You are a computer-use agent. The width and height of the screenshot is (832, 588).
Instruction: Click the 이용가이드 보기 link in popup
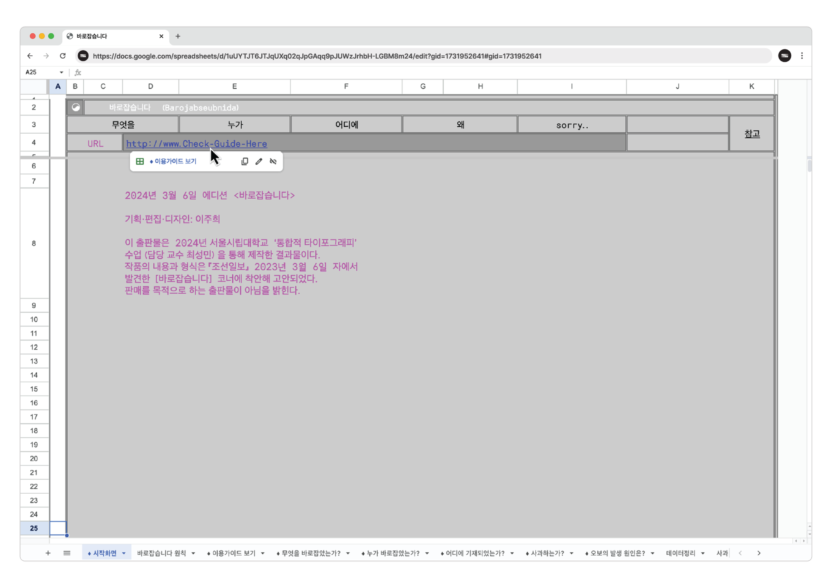point(175,161)
